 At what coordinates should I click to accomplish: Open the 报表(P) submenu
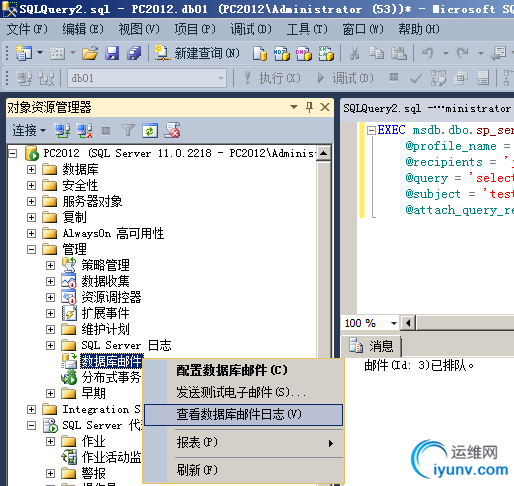point(243,443)
